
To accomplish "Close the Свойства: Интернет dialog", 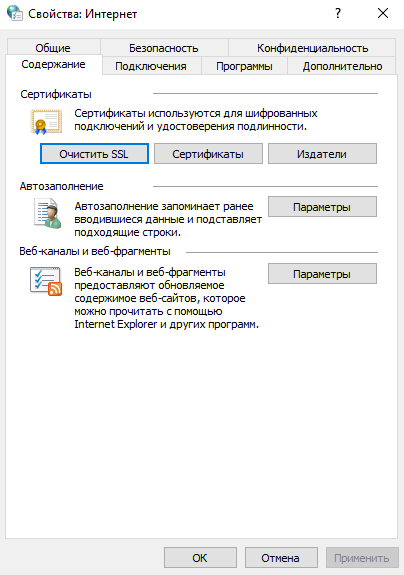I will 383,14.
